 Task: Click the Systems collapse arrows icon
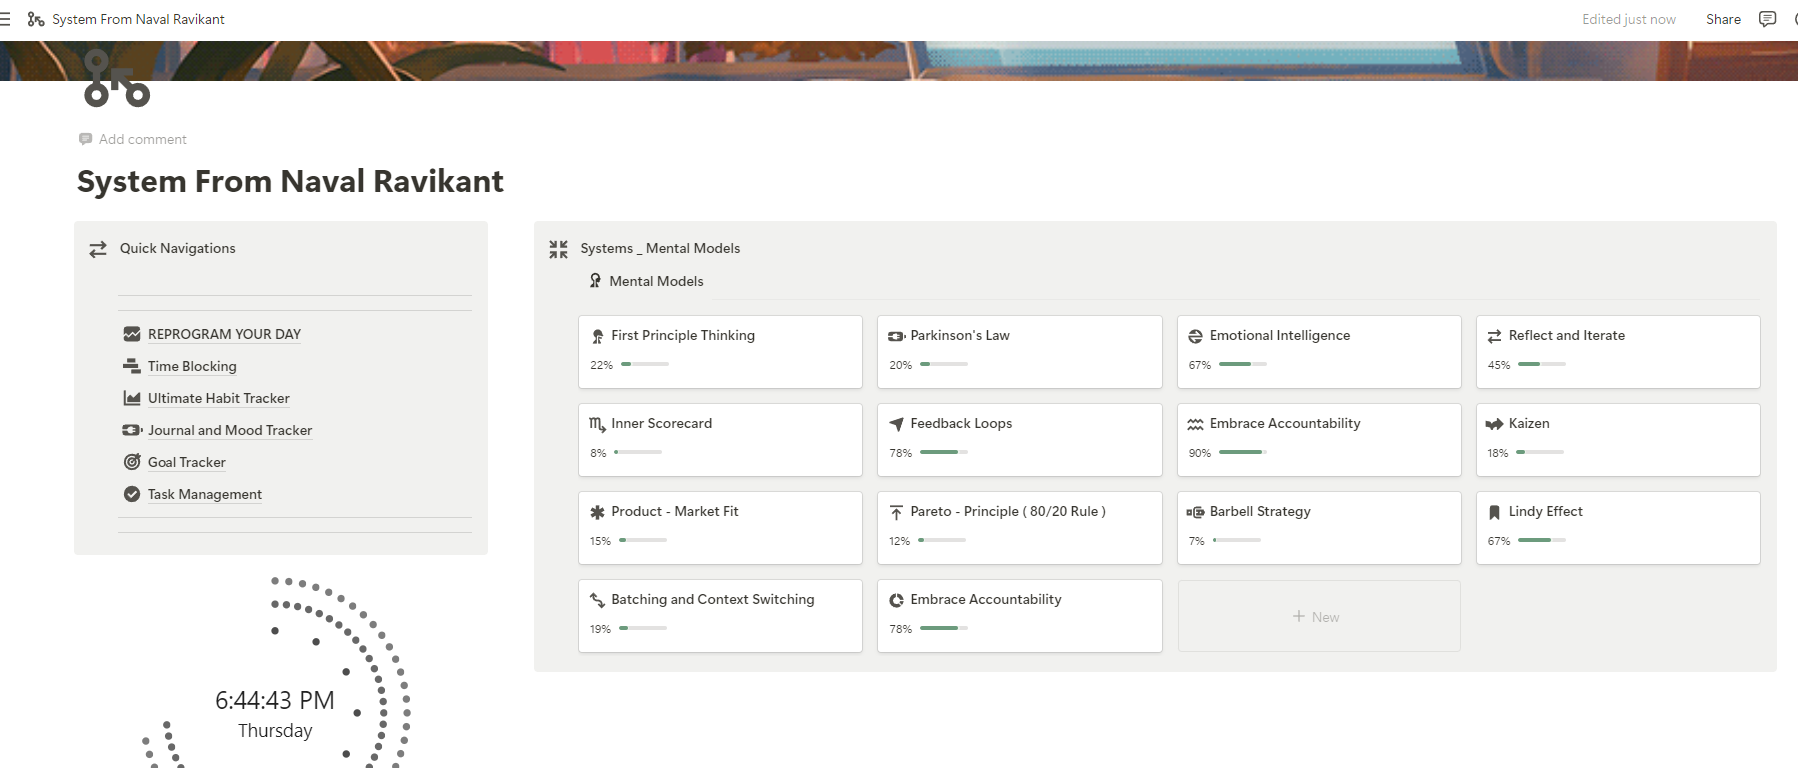click(558, 249)
